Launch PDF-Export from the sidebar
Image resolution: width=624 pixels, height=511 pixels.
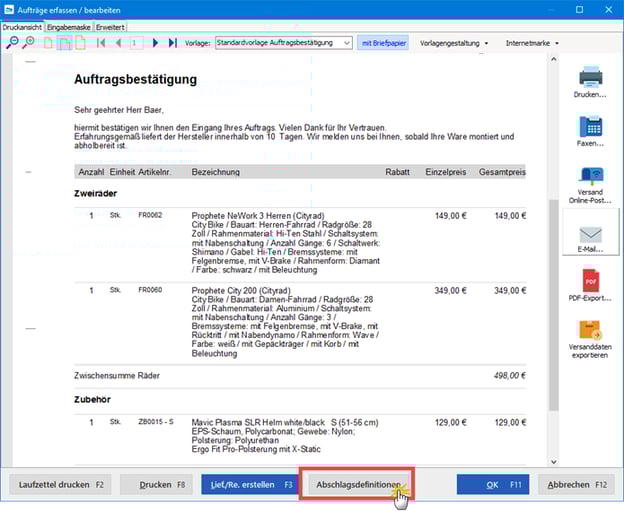(590, 285)
